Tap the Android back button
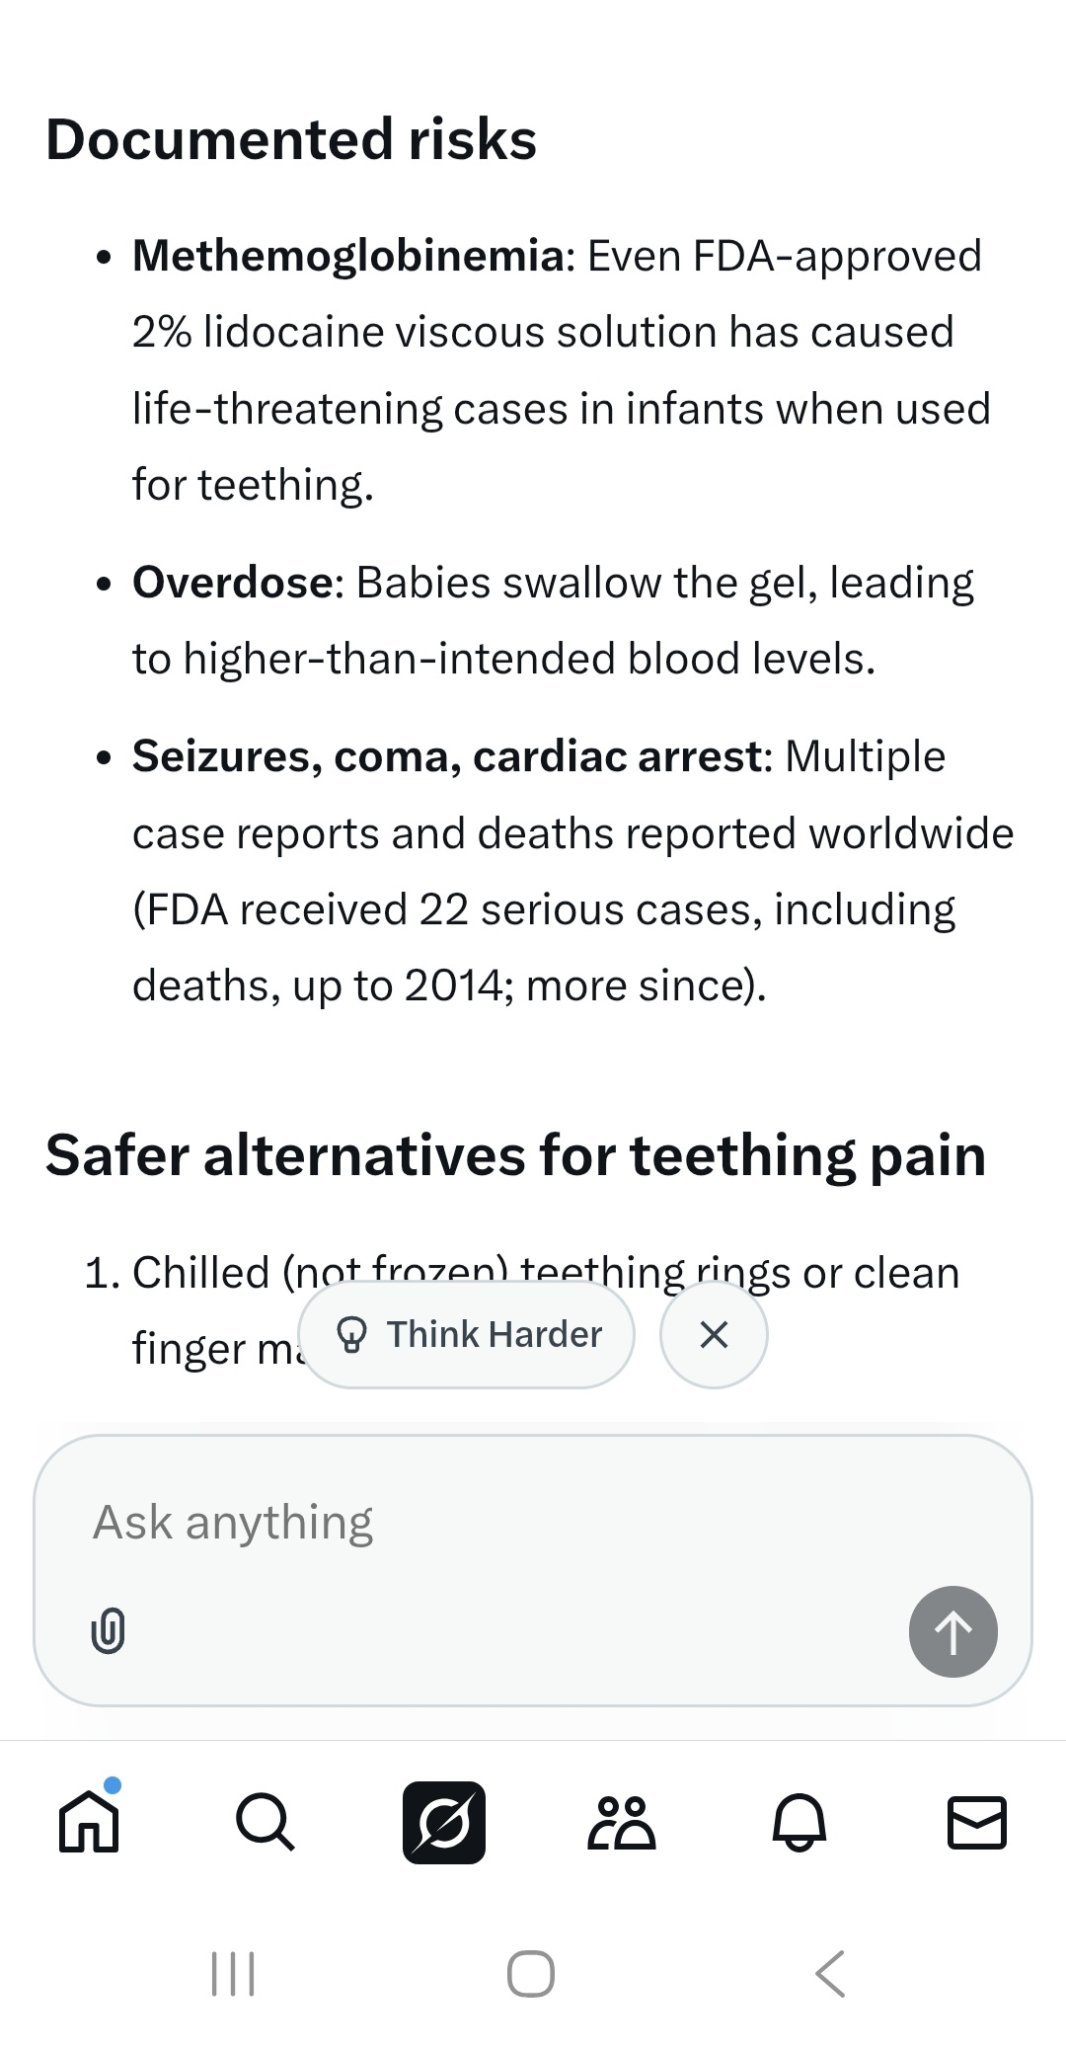 pyautogui.click(x=830, y=1973)
